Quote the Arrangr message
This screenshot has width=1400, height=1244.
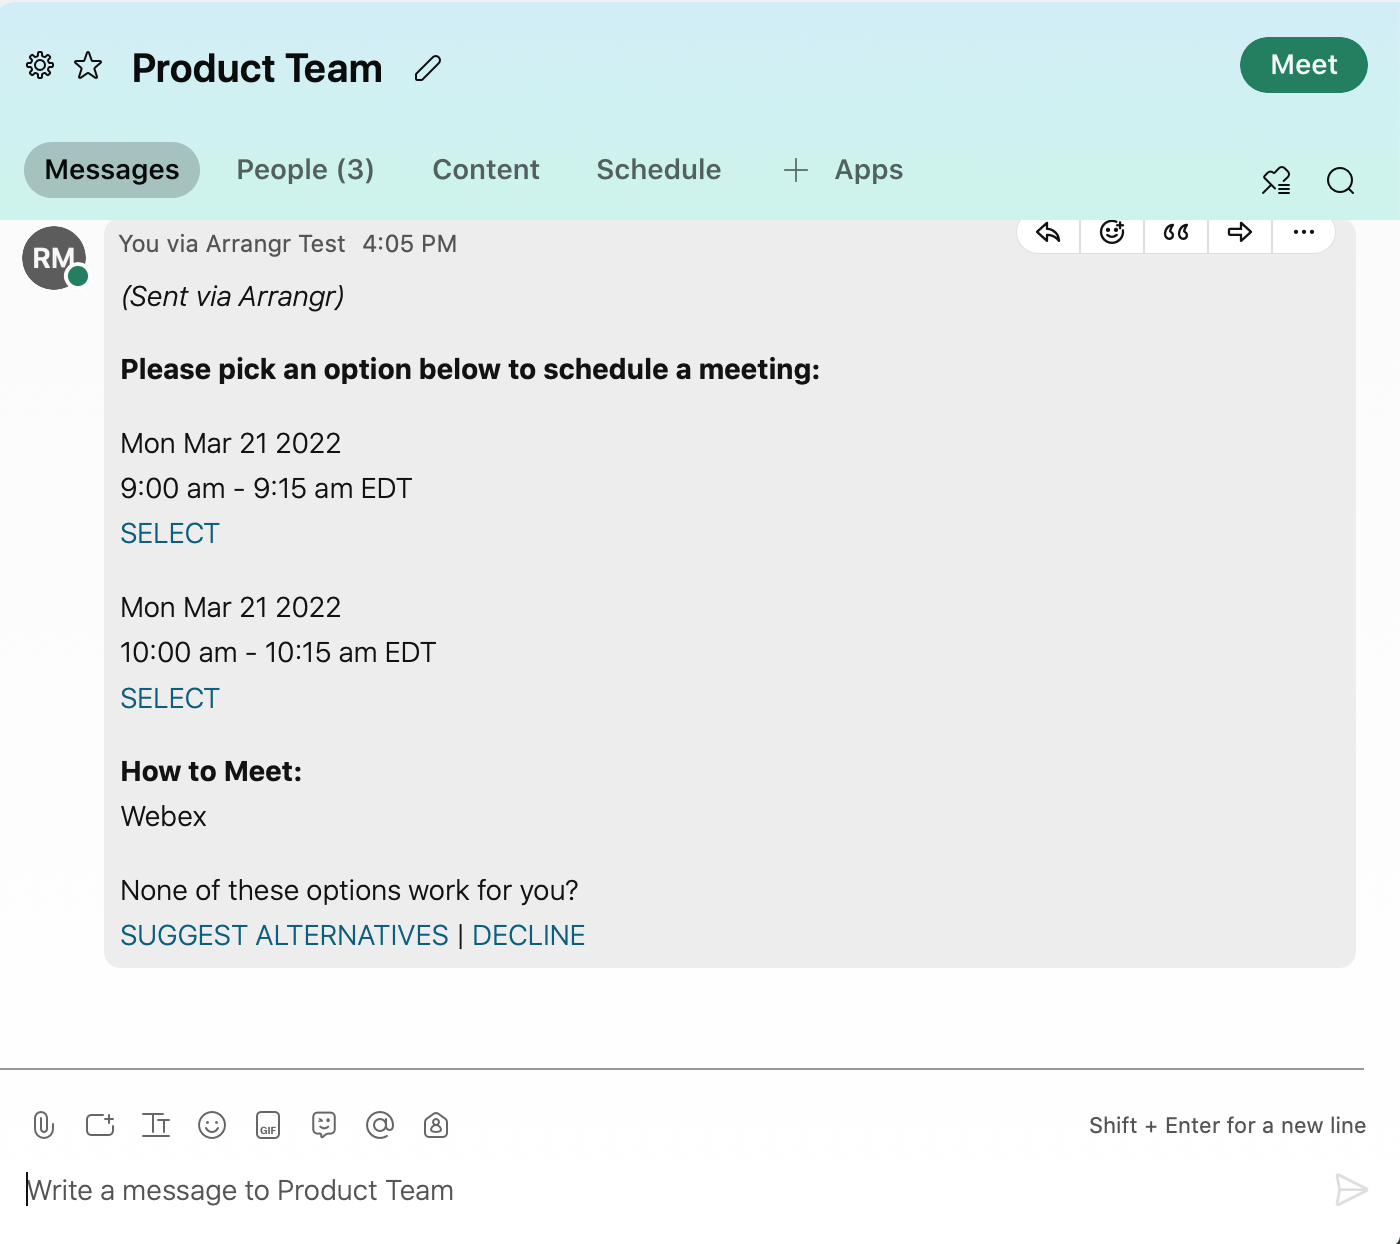1176,233
